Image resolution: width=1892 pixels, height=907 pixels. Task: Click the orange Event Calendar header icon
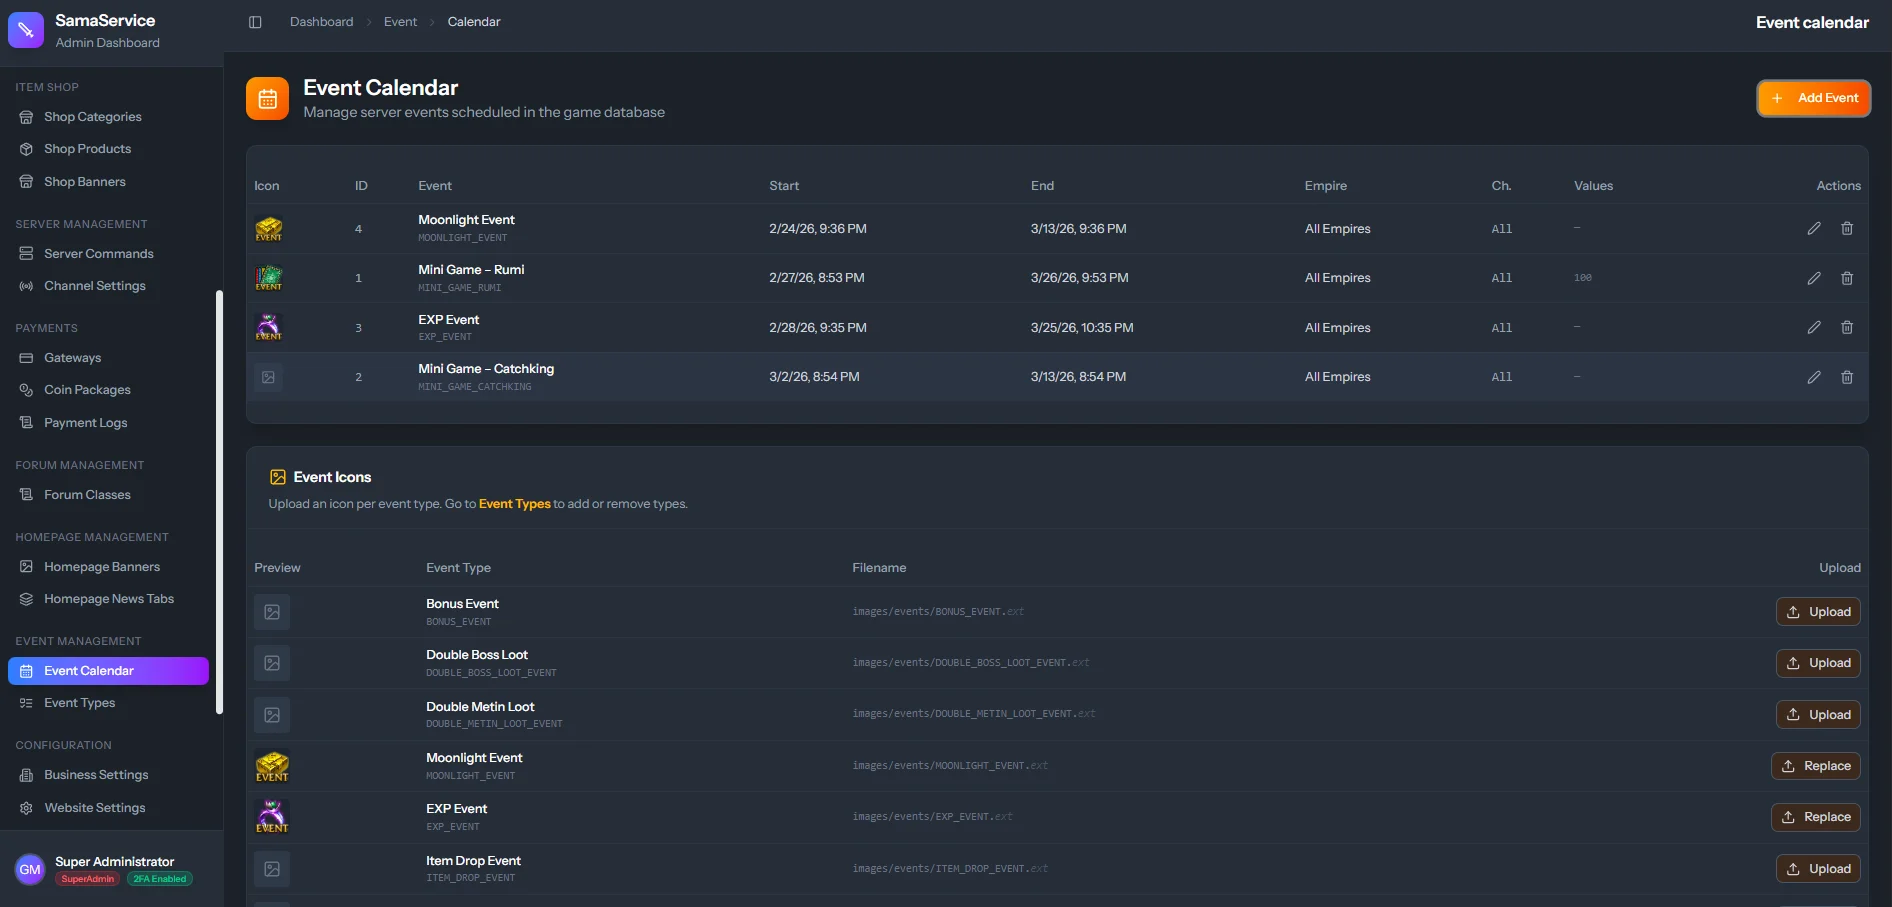(267, 98)
